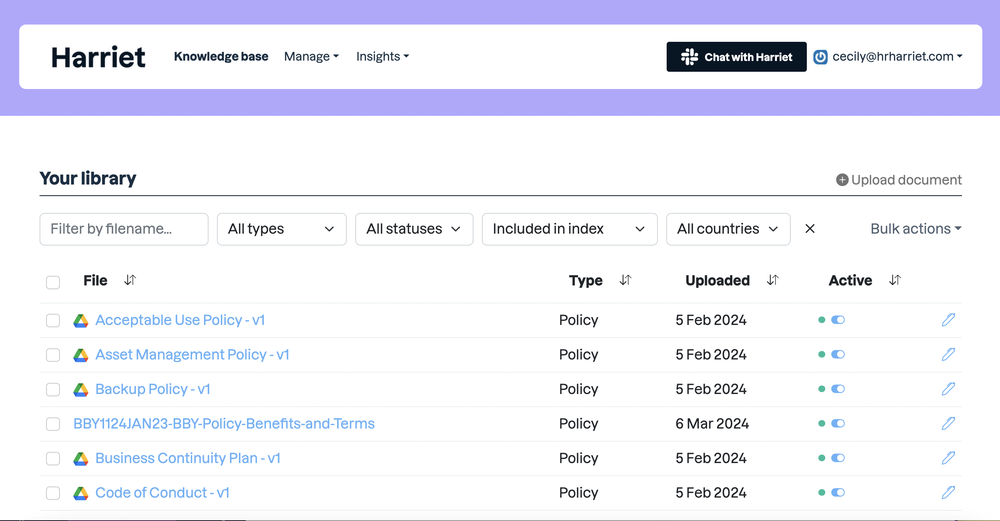Viewport: 1000px width, 521px height.
Task: Tick the select-all checkbox in the table header
Action: (x=53, y=282)
